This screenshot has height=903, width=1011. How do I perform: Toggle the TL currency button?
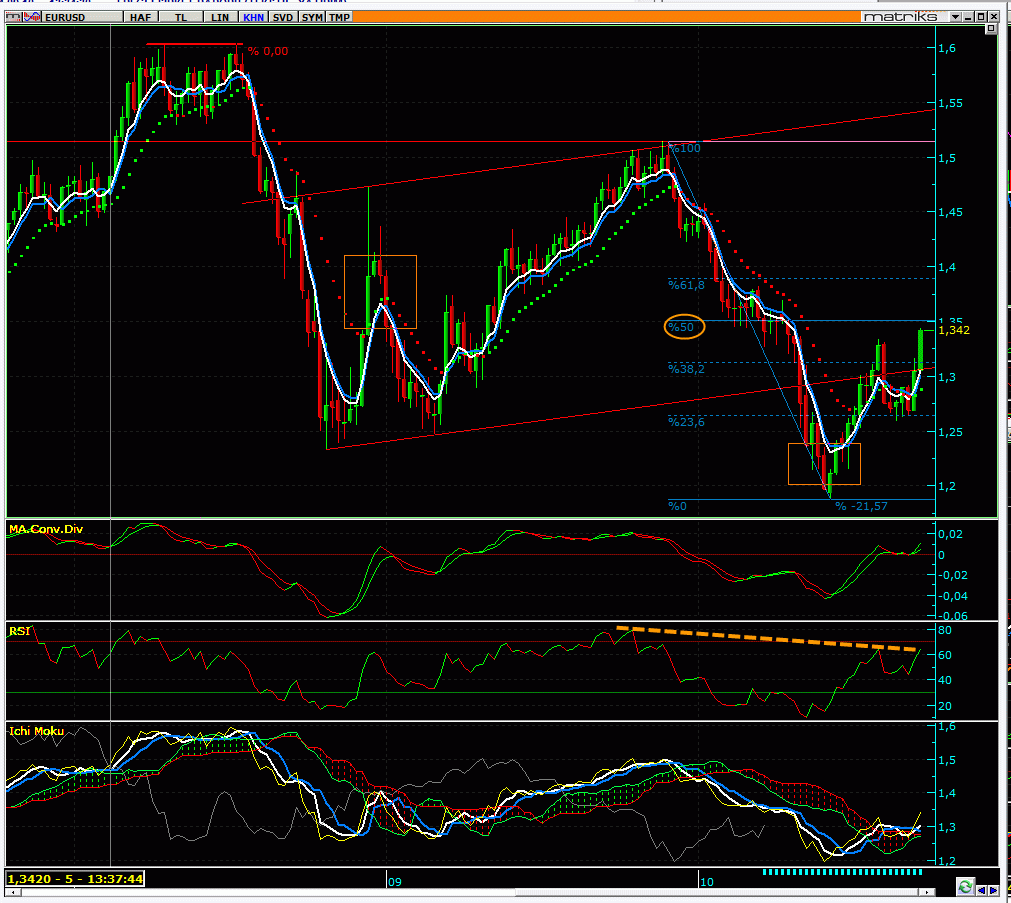pyautogui.click(x=180, y=17)
